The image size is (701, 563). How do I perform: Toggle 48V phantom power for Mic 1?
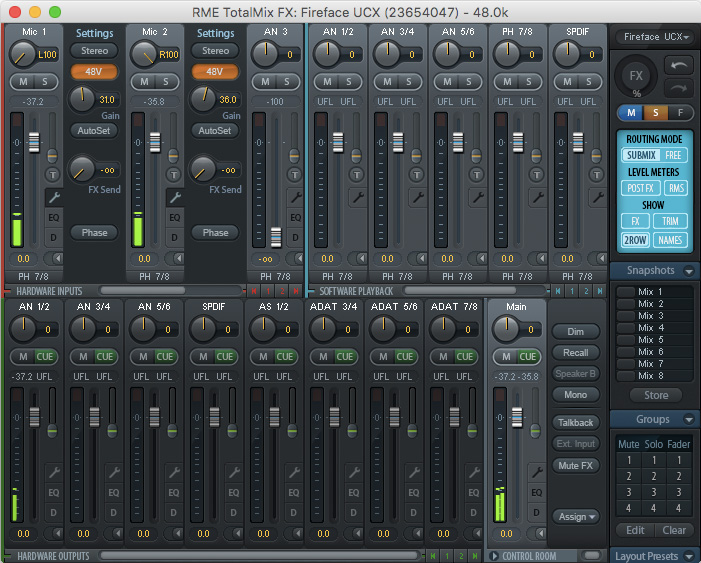click(94, 71)
